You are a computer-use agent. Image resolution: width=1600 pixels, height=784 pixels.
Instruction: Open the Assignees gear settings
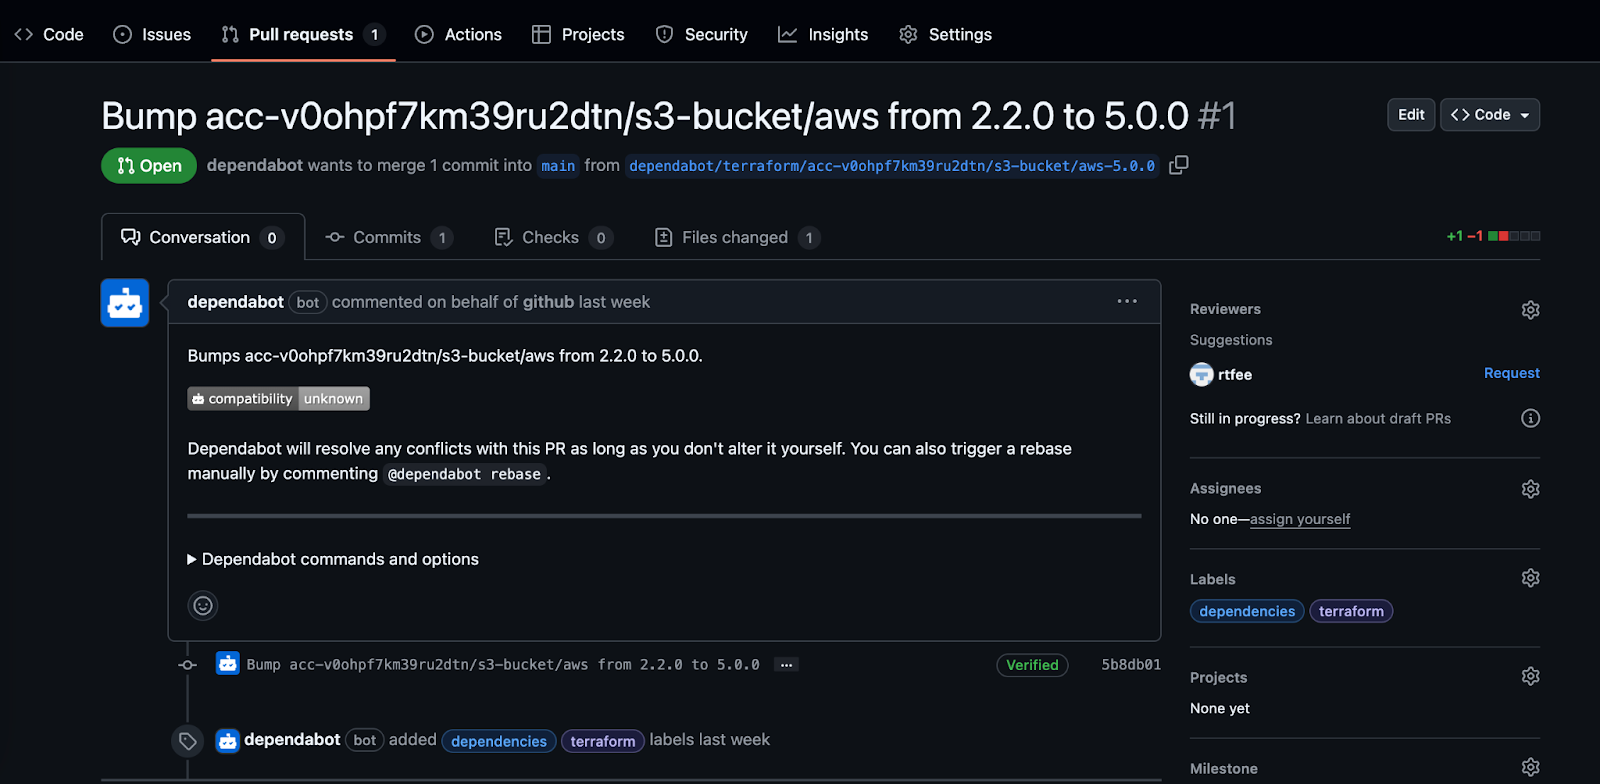click(1530, 489)
